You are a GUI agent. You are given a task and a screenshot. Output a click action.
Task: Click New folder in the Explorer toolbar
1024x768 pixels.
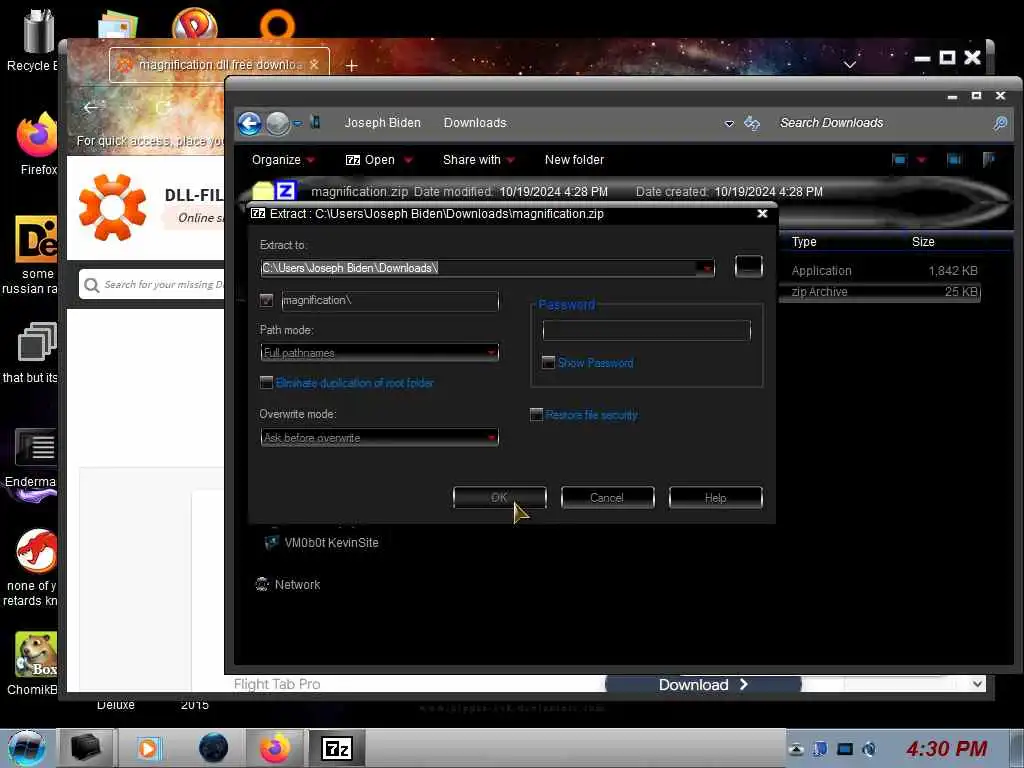[x=574, y=160]
